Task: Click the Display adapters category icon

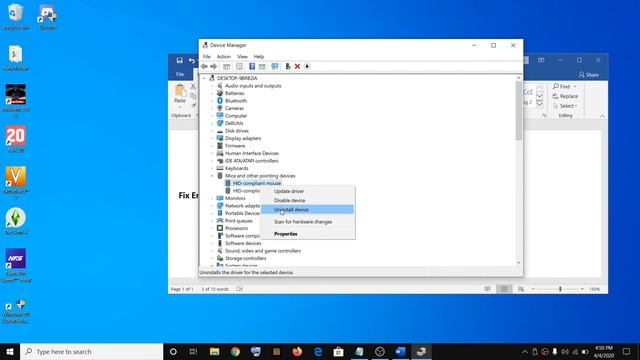Action: (220, 138)
